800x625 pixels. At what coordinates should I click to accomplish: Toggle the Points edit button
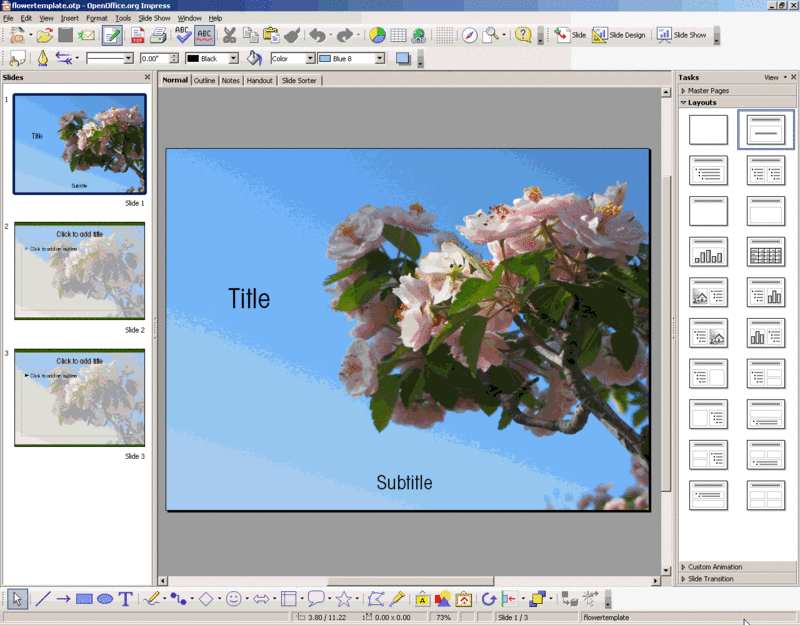point(376,598)
